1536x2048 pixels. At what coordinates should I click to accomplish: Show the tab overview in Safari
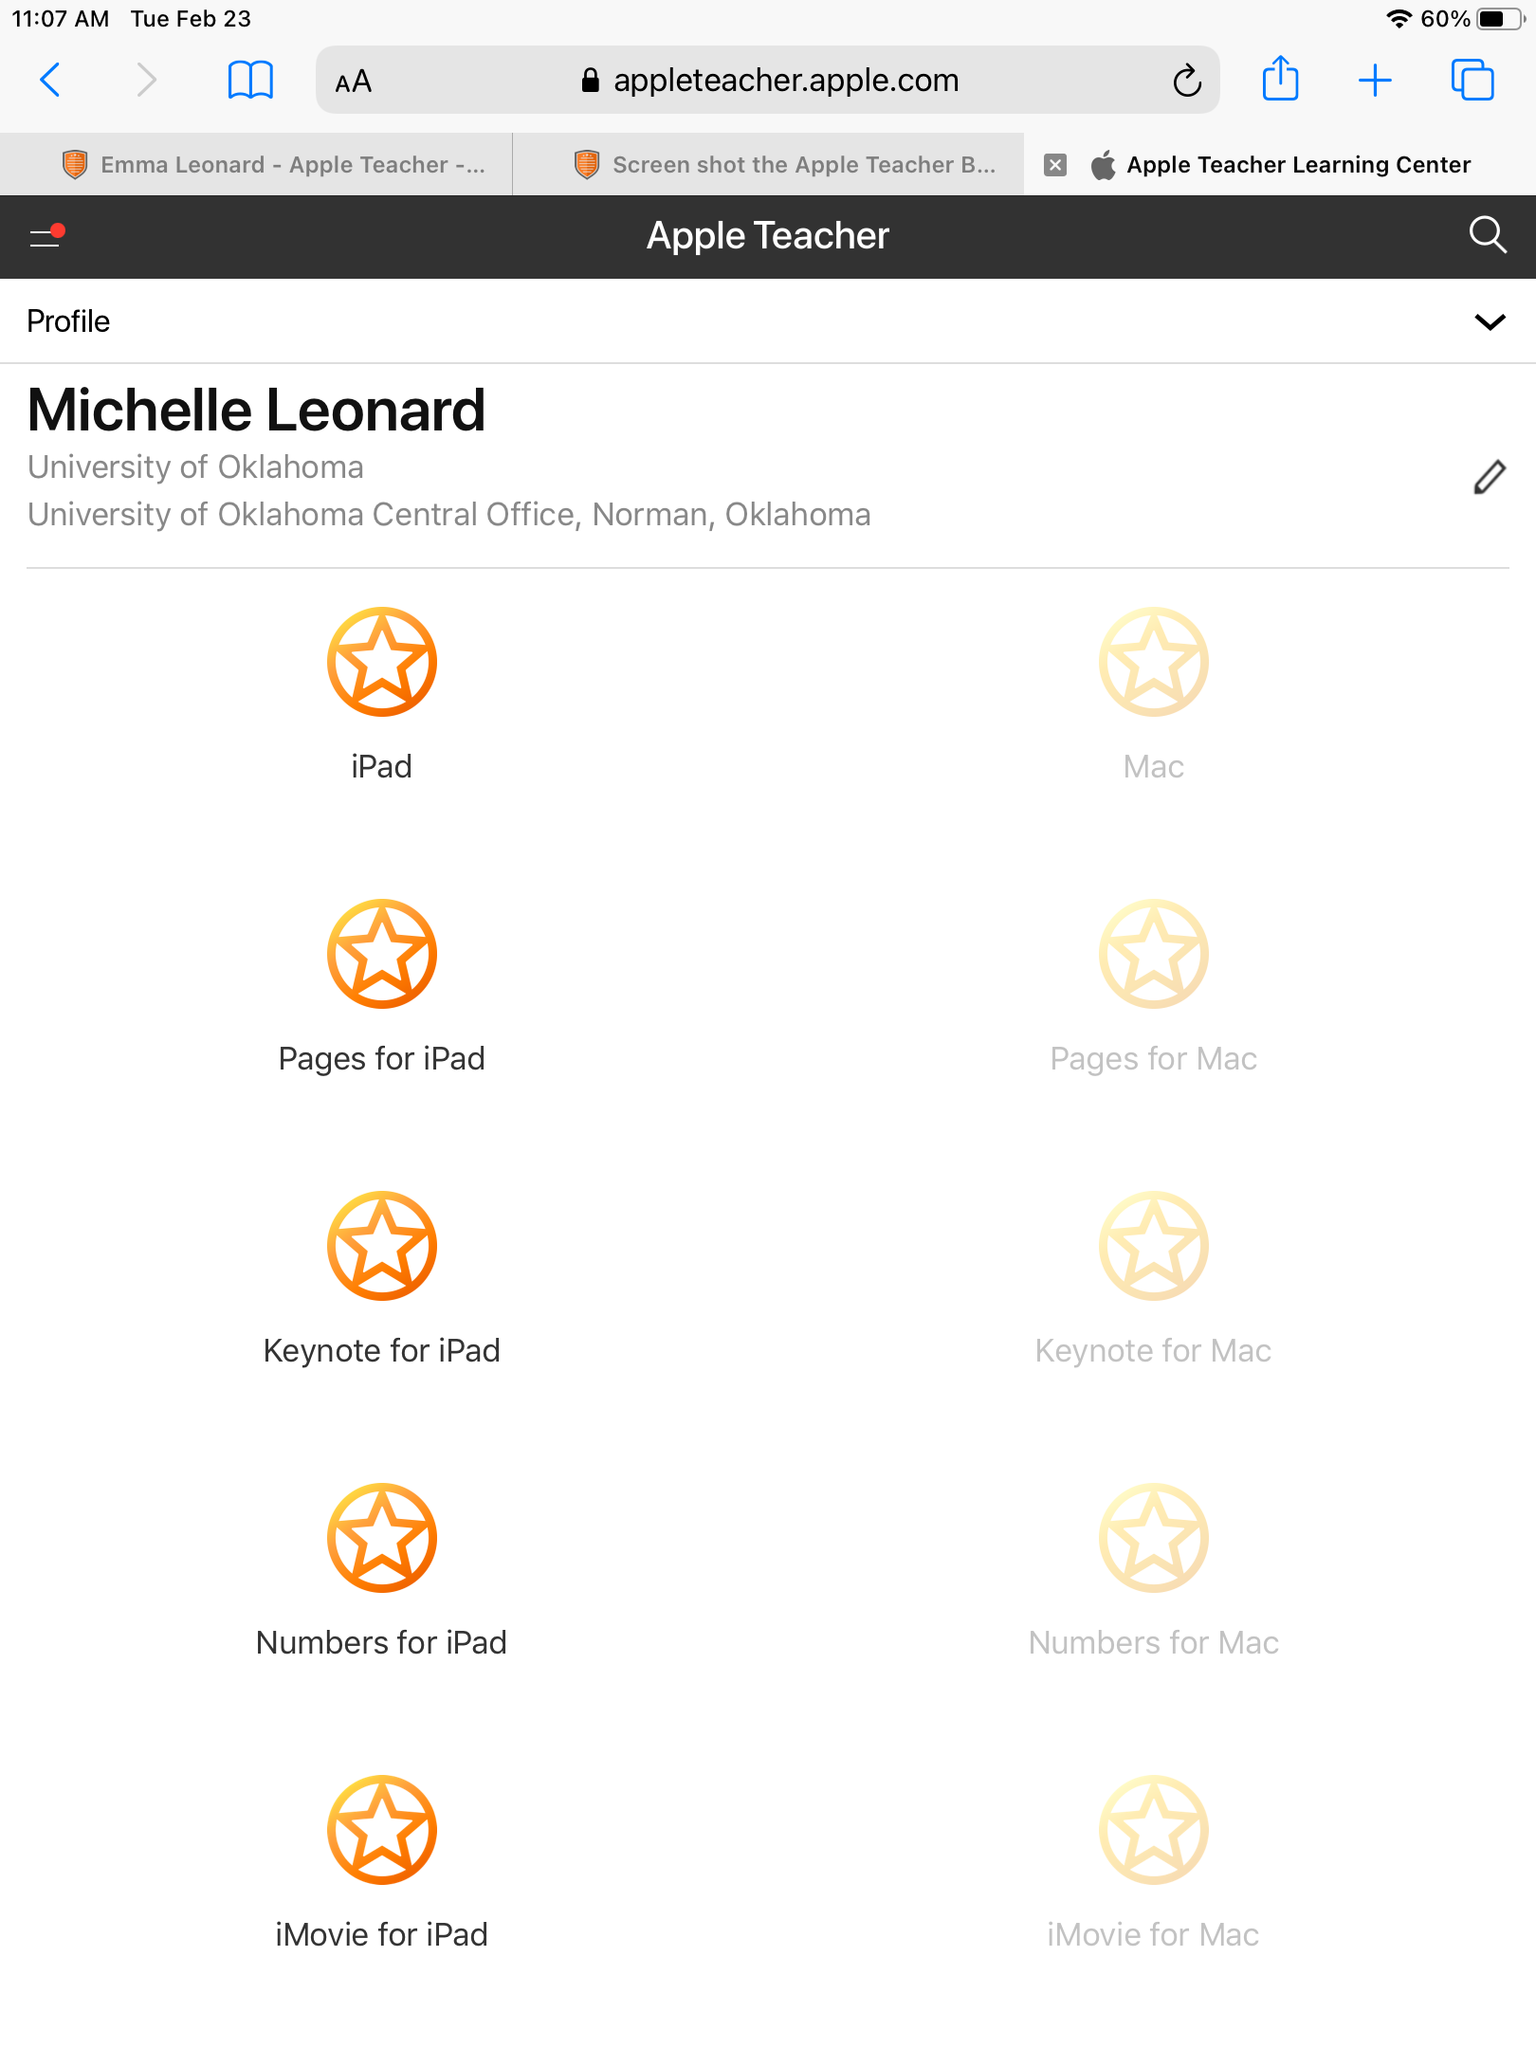[1472, 80]
